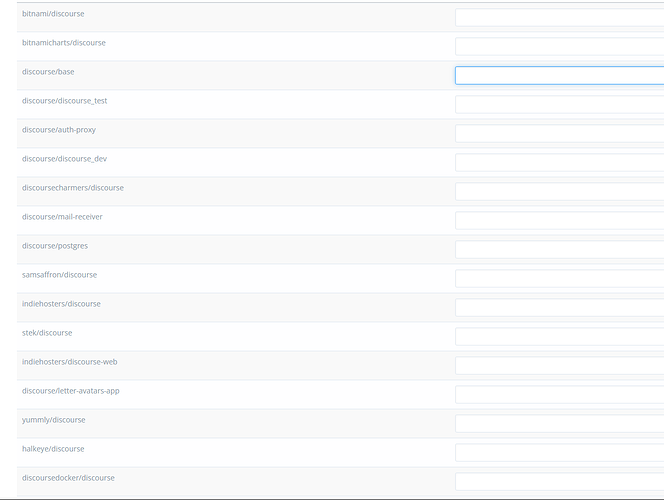Click the input field for halkeye/discourse
The width and height of the screenshot is (664, 500).
pyautogui.click(x=559, y=453)
